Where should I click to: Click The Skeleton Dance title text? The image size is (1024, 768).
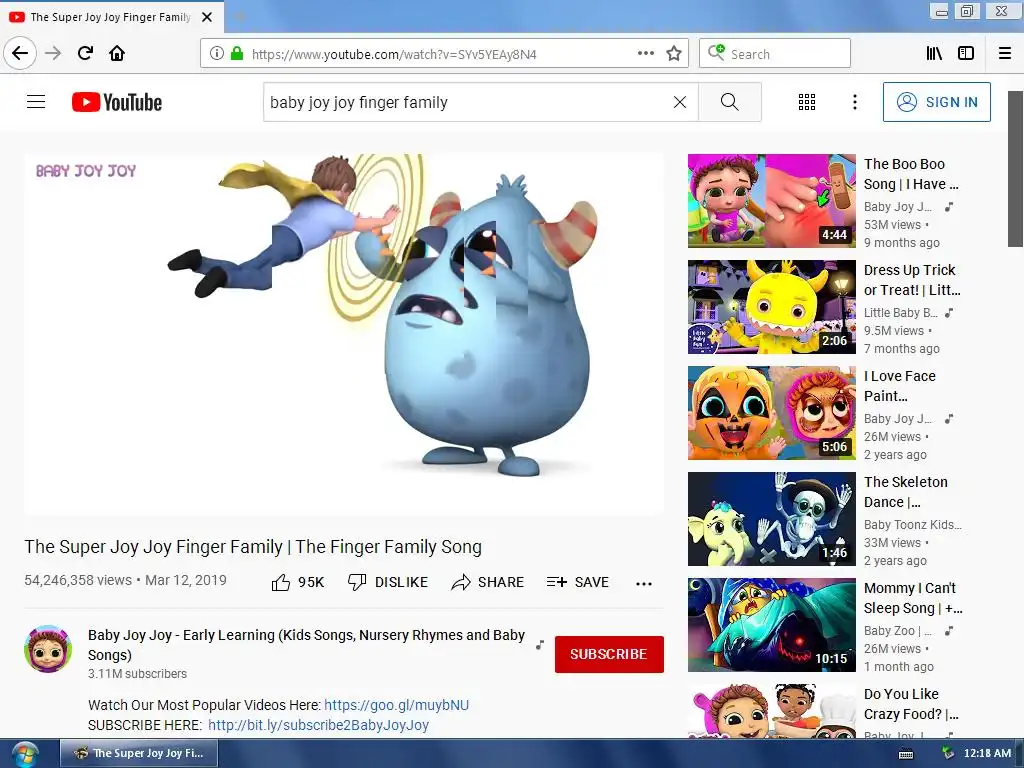[x=905, y=492]
